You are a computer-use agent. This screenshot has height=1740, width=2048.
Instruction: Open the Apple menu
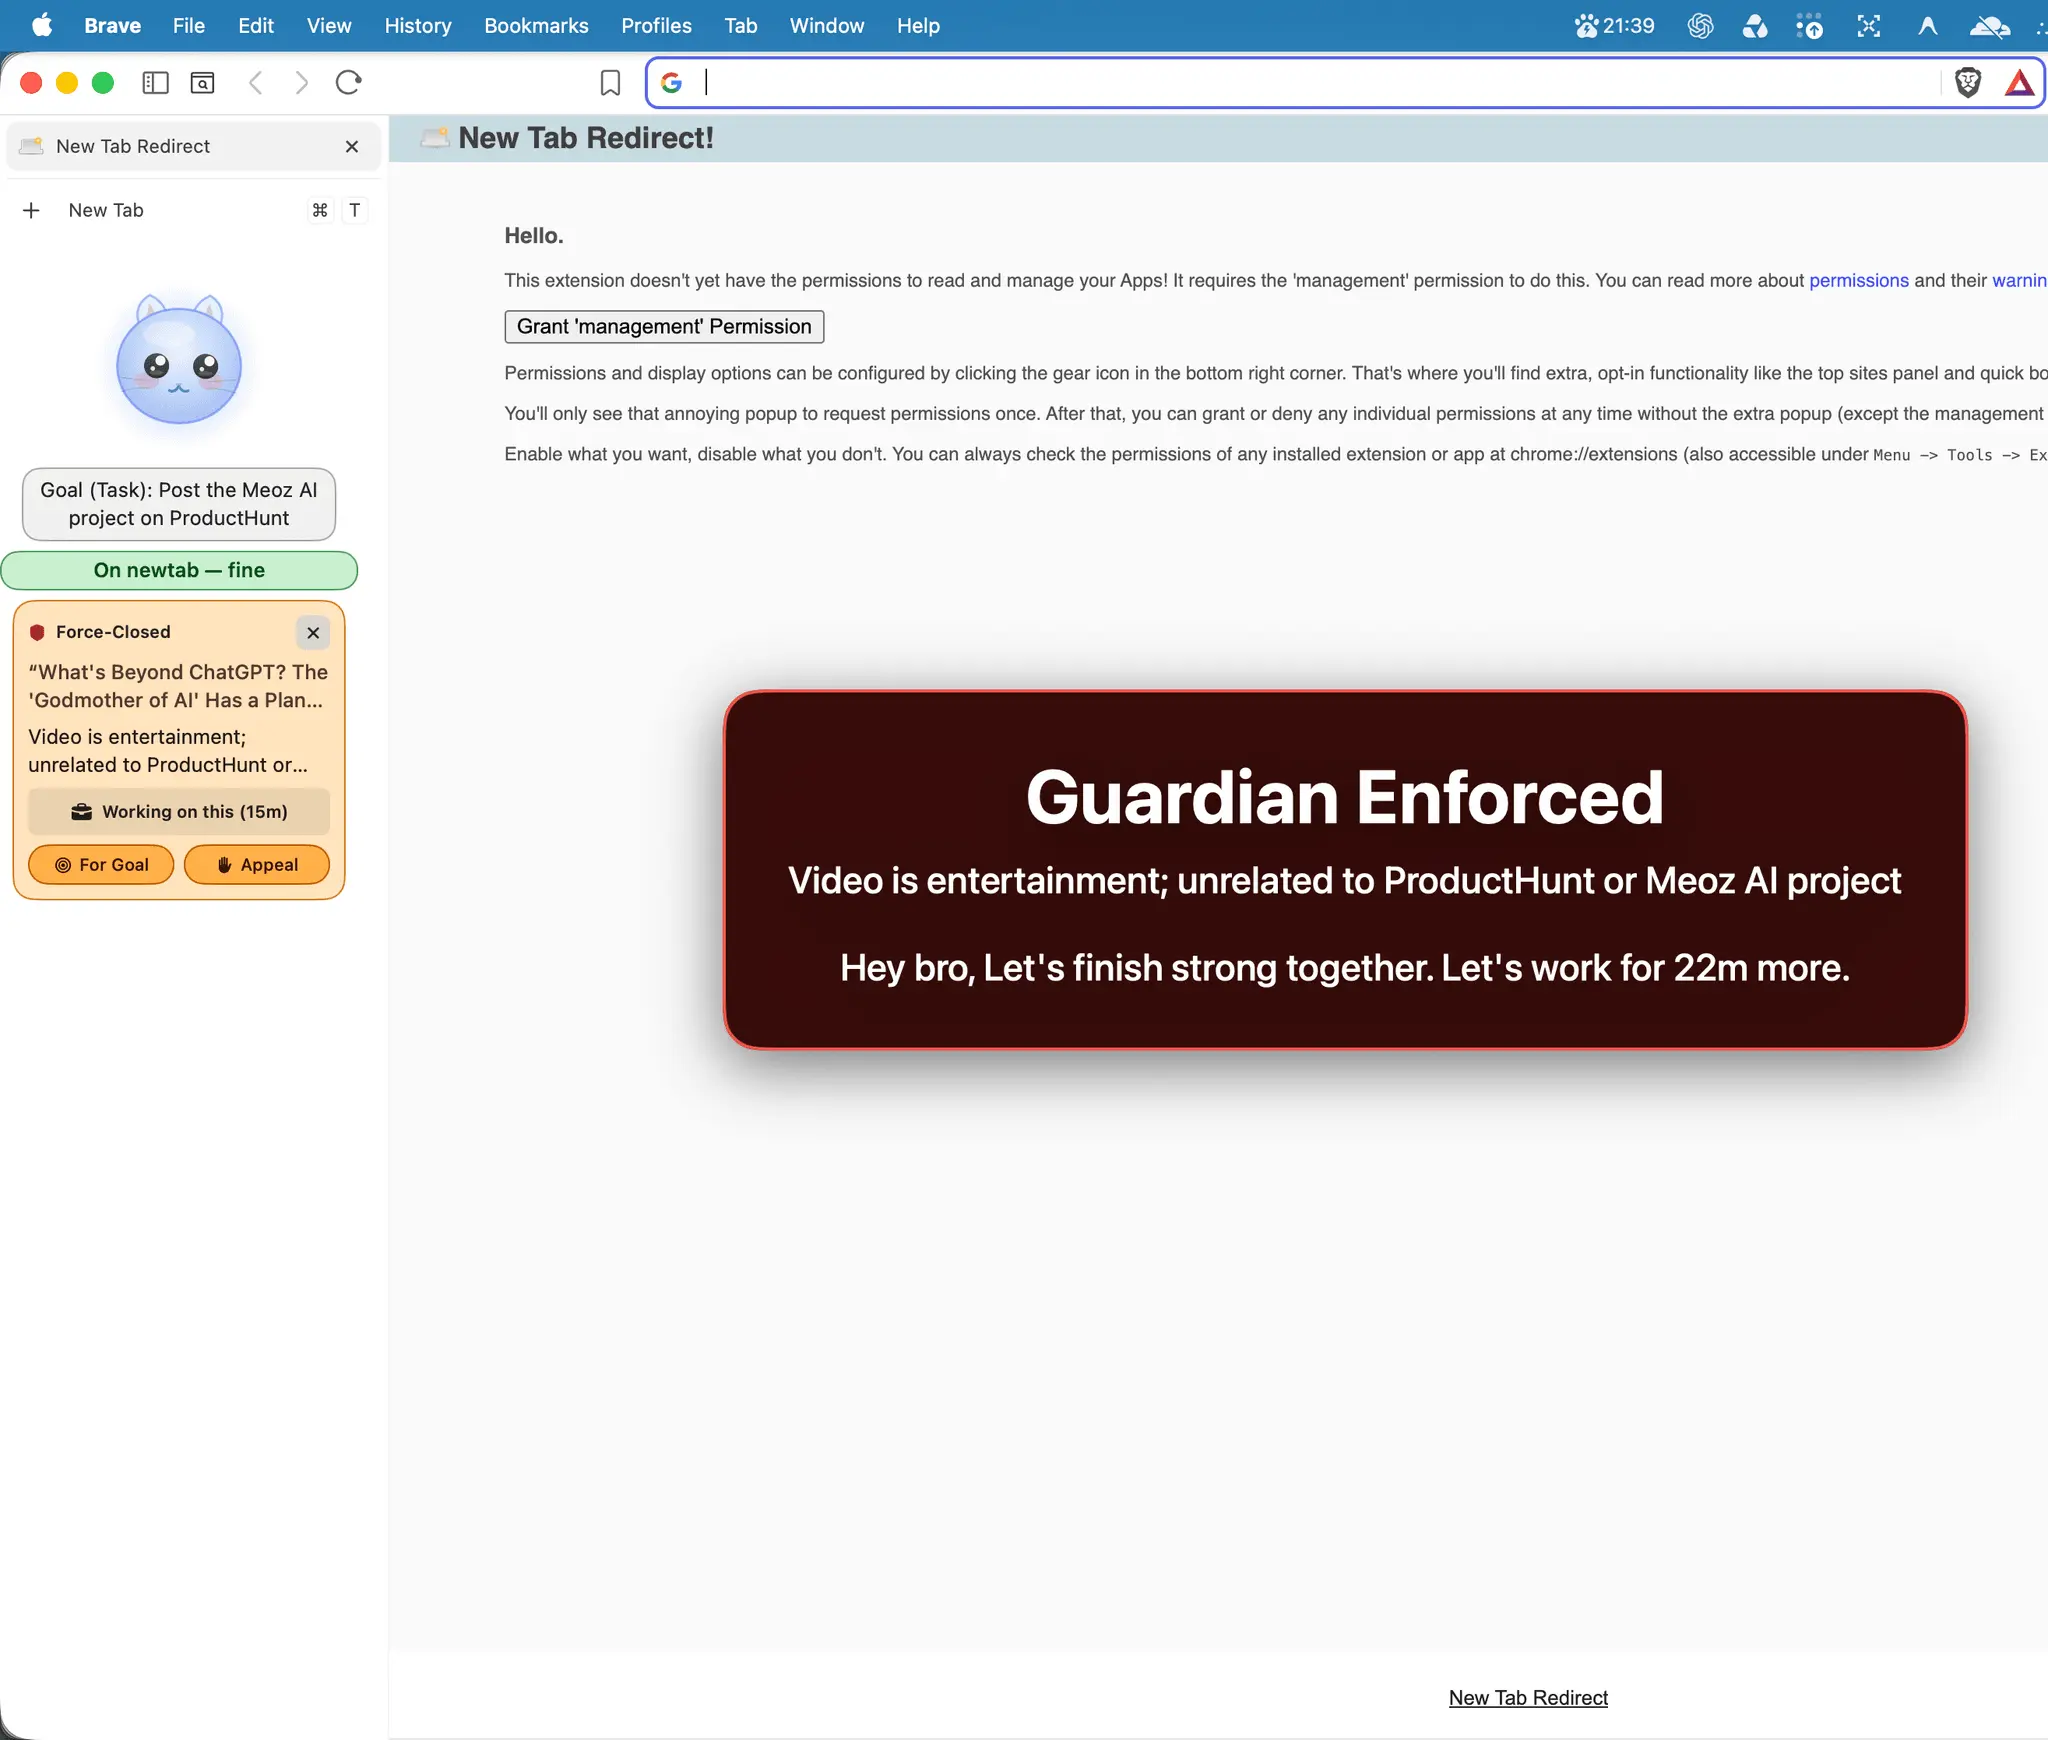click(42, 26)
